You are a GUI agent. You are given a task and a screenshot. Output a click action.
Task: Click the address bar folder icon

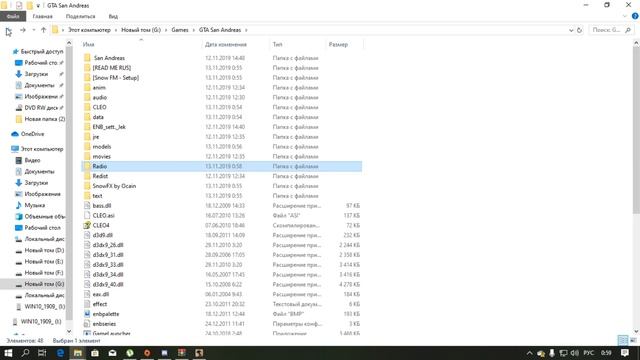[55, 30]
